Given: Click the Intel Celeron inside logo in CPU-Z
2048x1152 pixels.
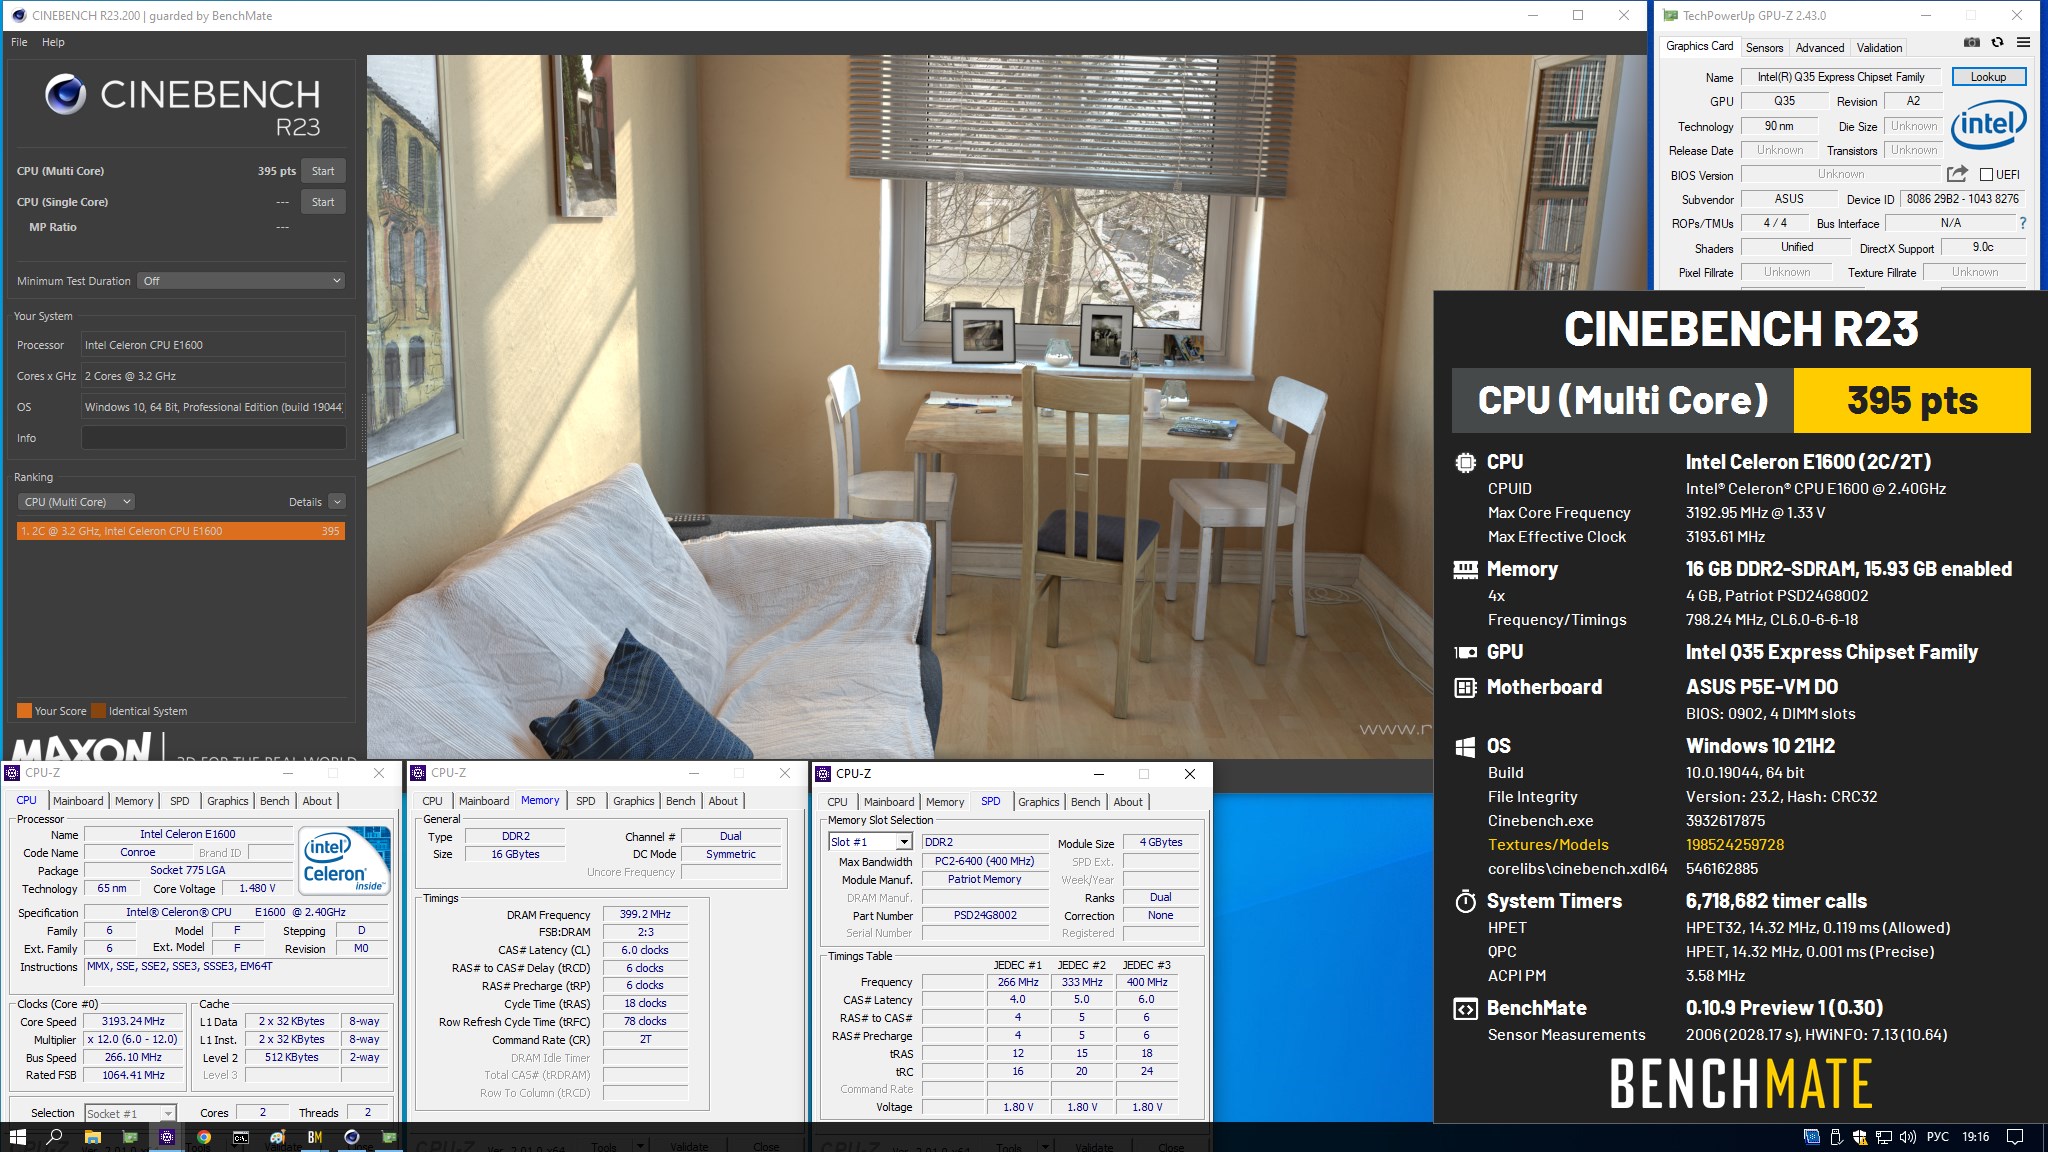Looking at the screenshot, I should click(345, 860).
